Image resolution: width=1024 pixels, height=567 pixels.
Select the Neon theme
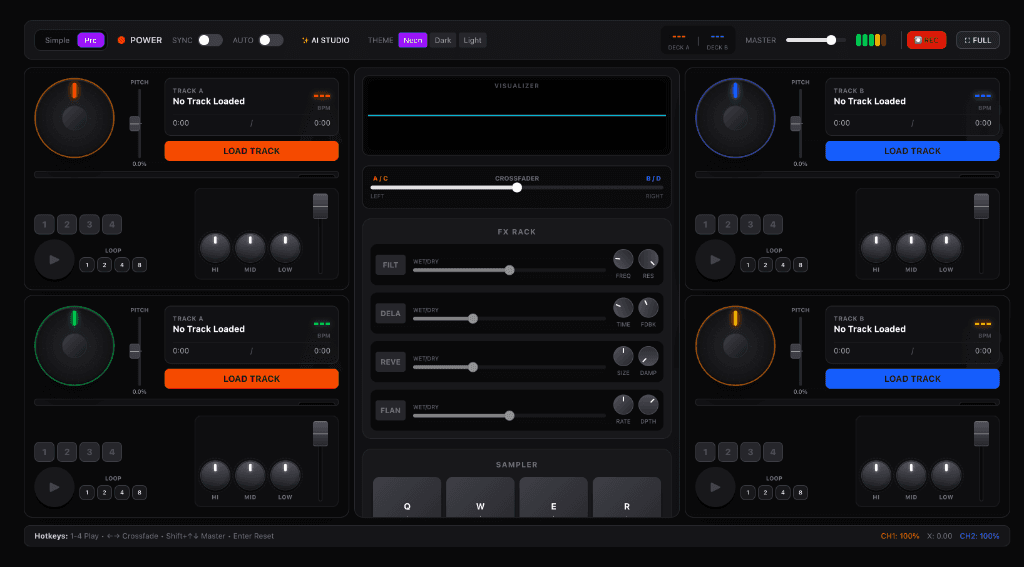[413, 40]
